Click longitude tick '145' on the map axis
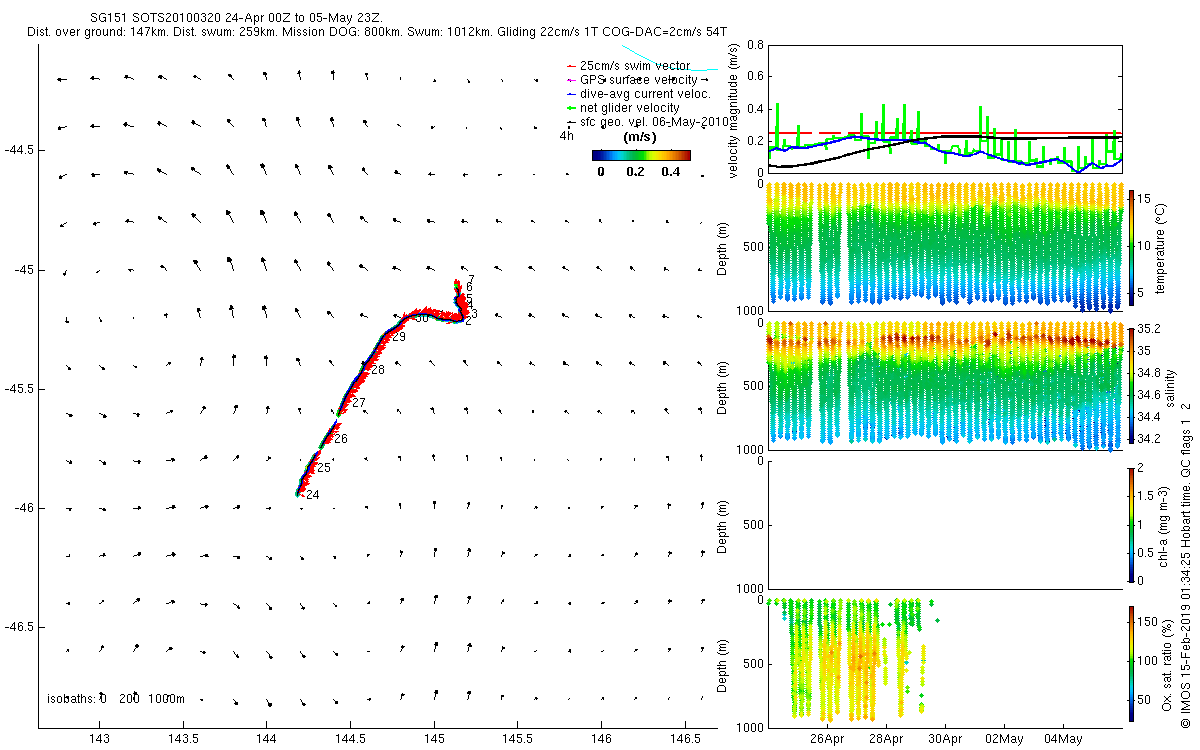 [434, 738]
